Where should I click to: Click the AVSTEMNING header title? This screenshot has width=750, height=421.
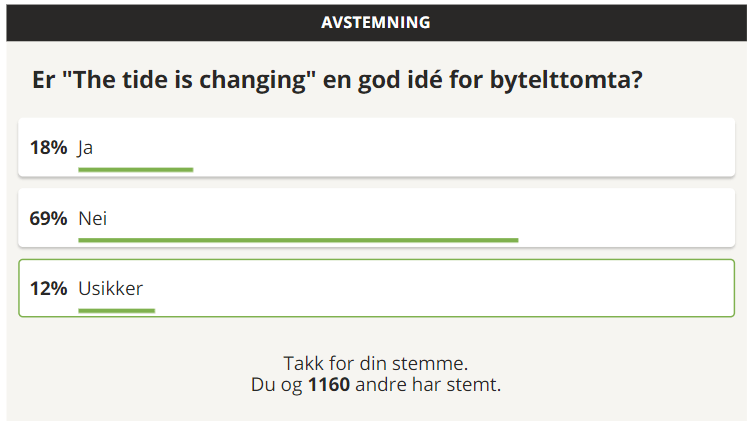(x=376, y=22)
